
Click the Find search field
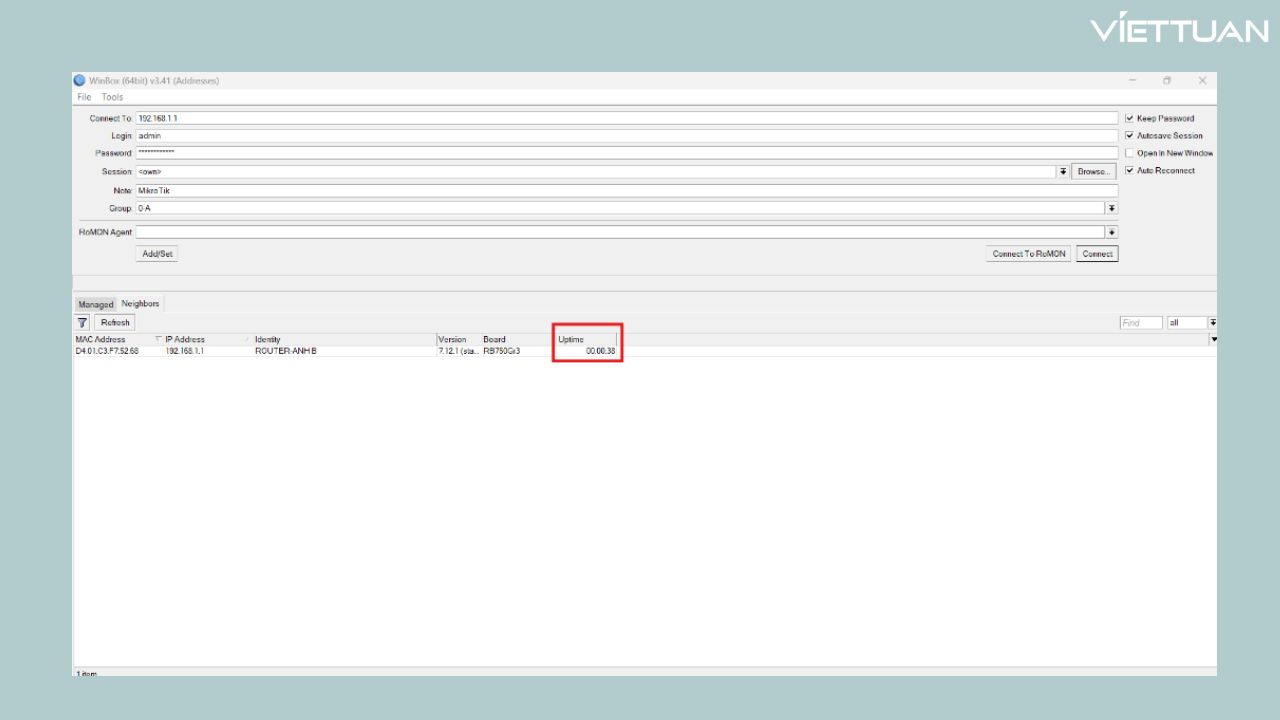[1140, 323]
